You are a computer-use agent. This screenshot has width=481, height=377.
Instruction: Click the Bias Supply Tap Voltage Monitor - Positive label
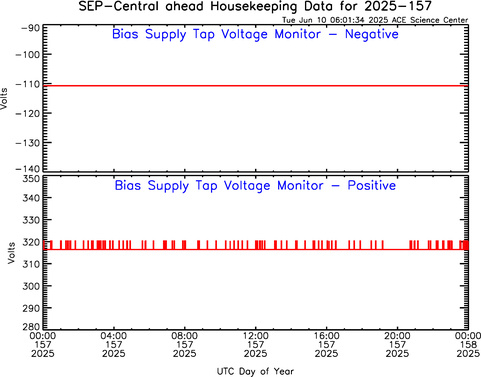pos(255,186)
